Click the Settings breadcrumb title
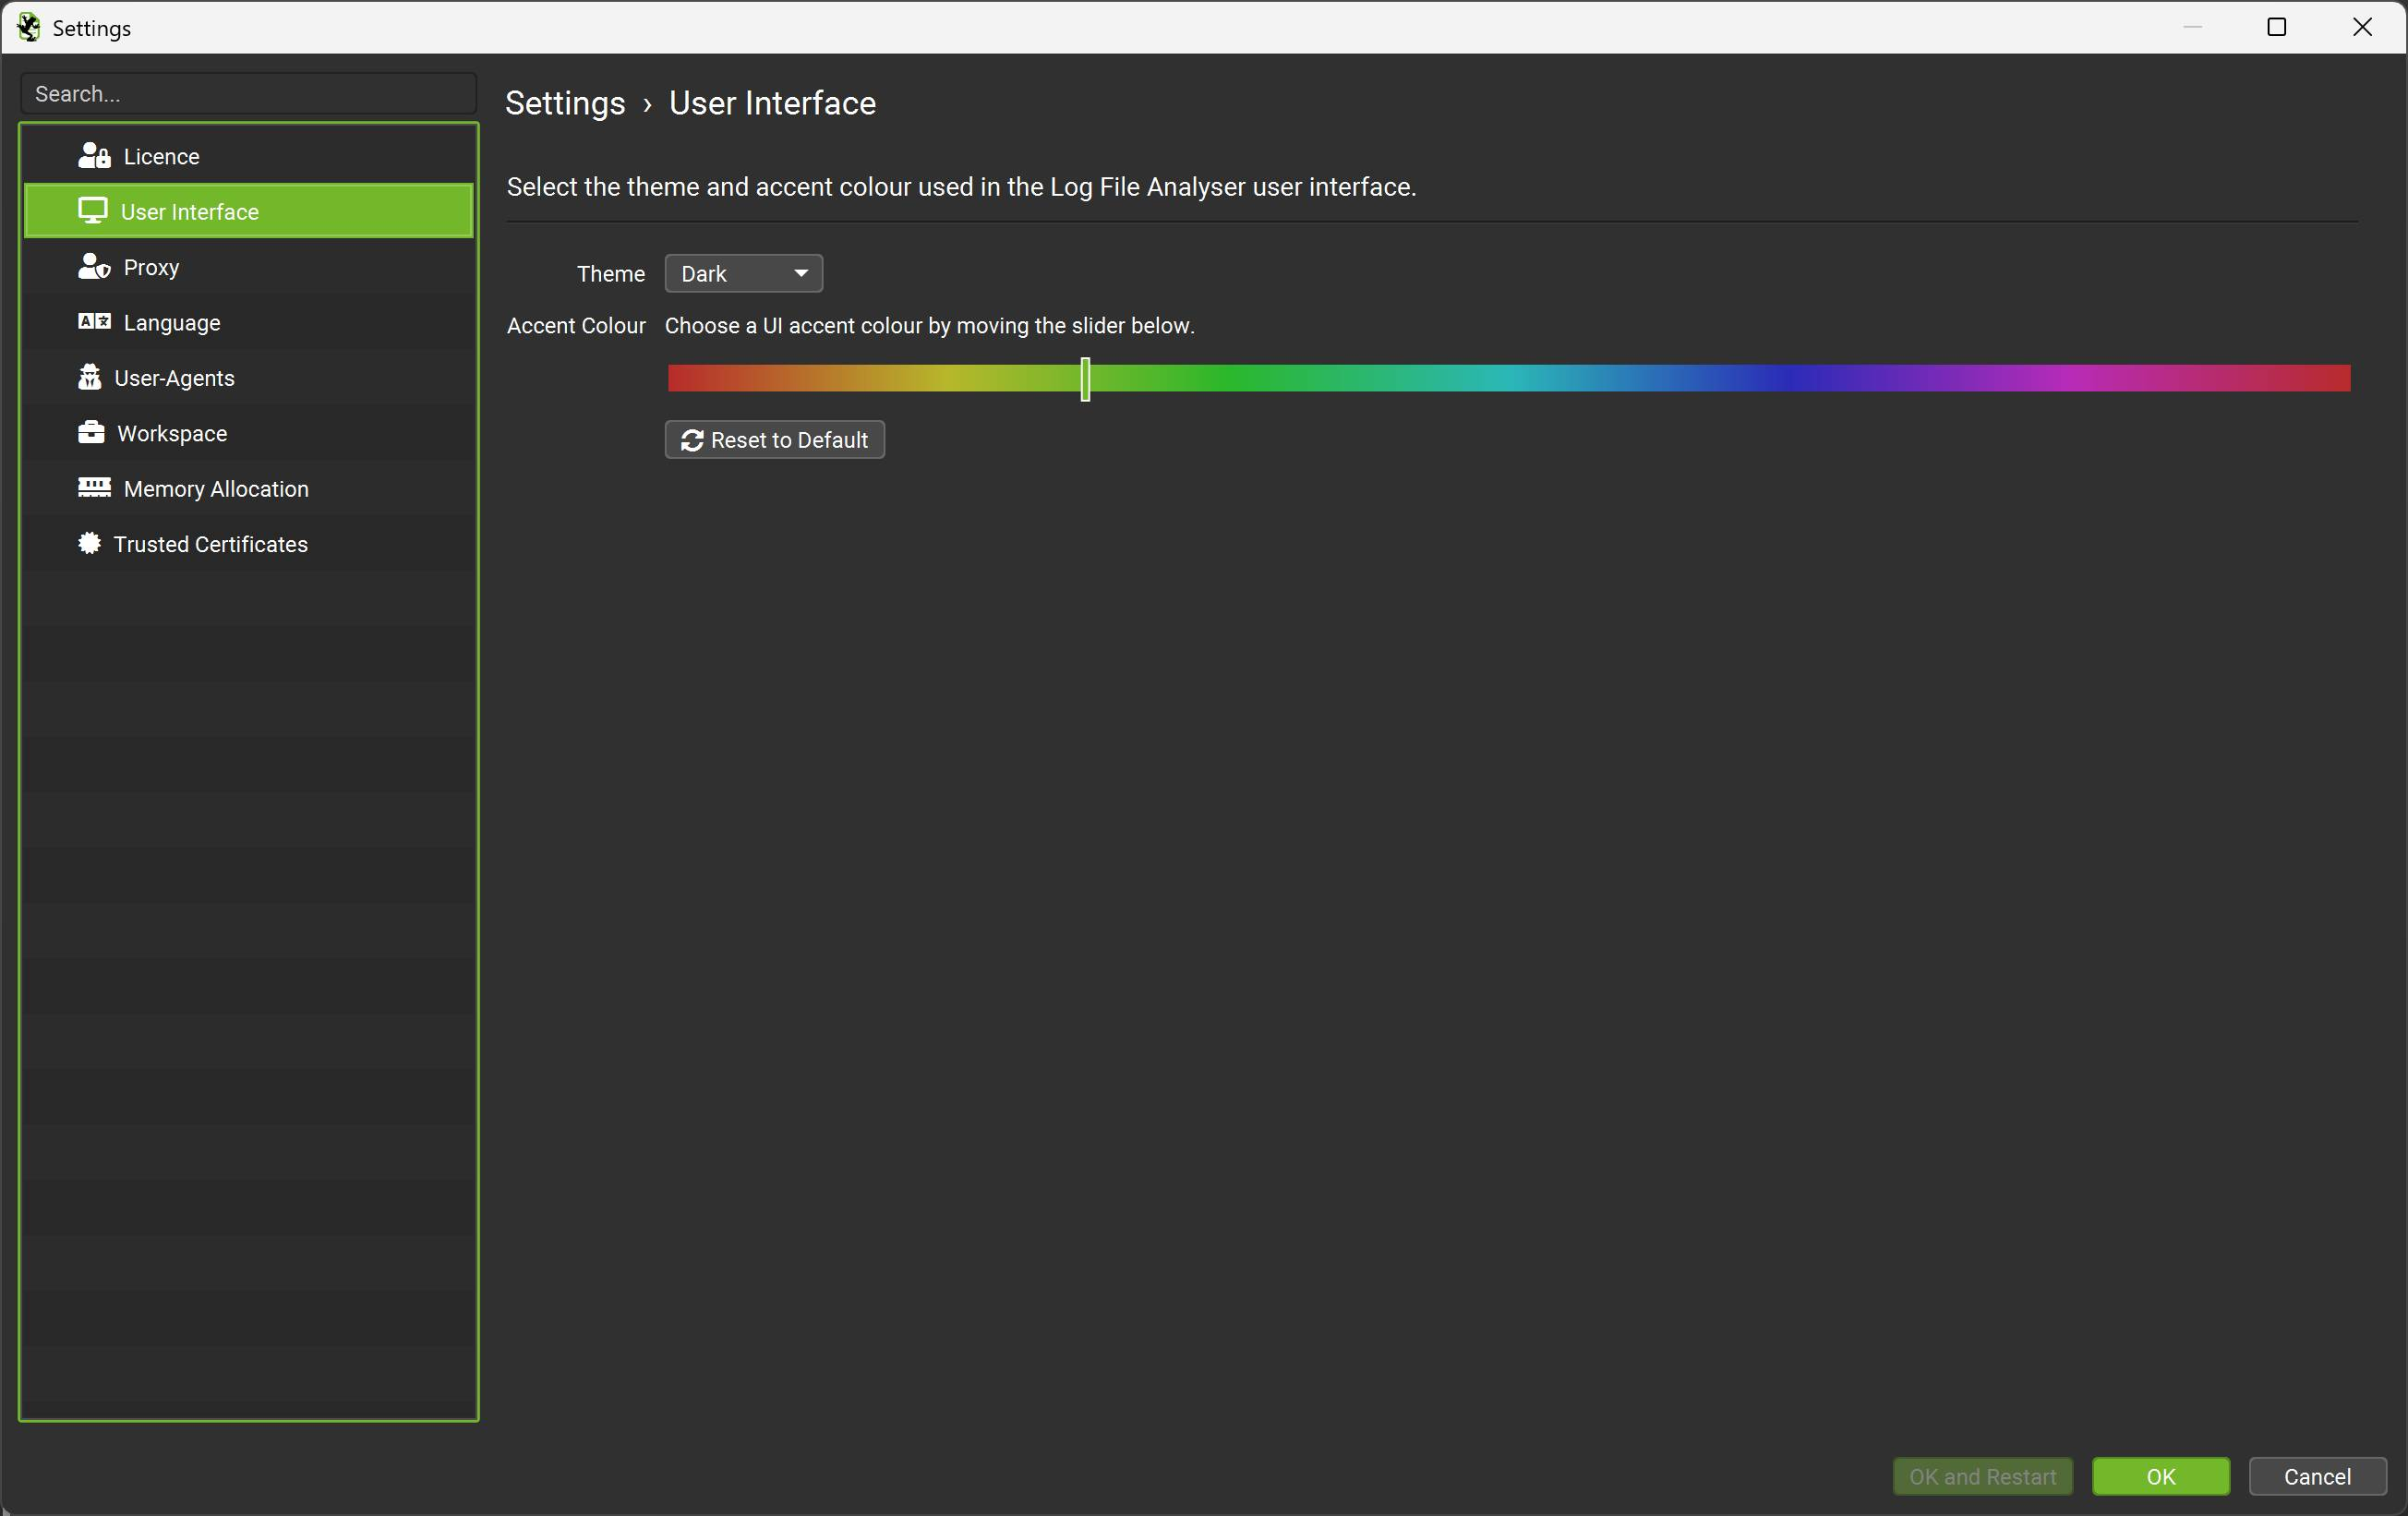Viewport: 2408px width, 1516px height. 565,104
